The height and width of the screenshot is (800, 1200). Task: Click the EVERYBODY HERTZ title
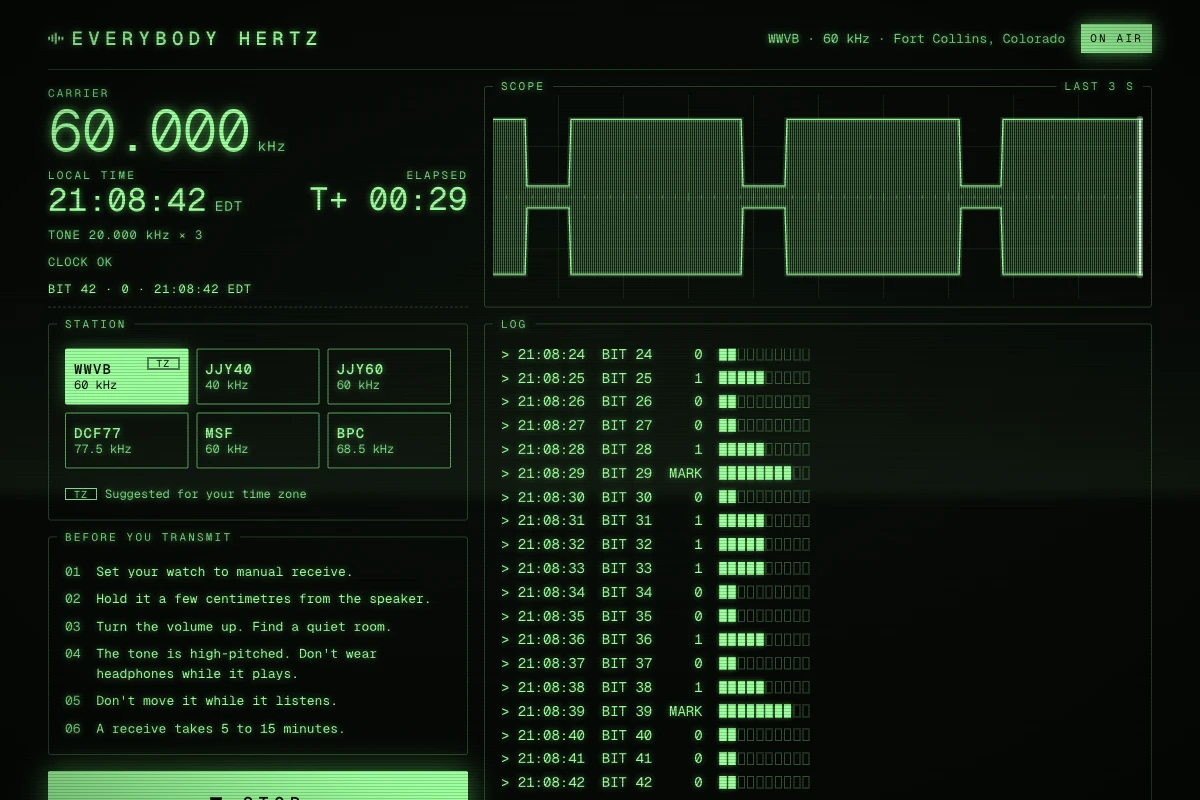point(196,39)
